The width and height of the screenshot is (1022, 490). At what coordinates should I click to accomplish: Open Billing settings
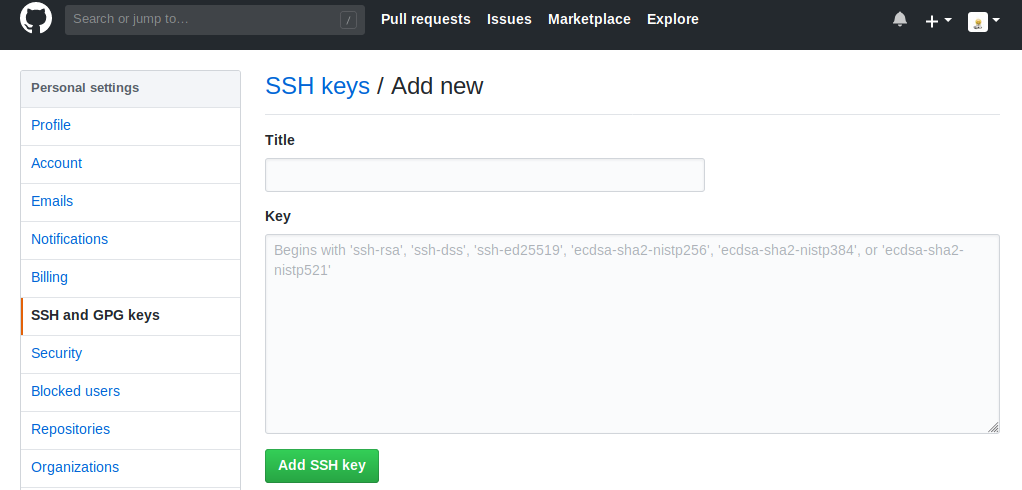(x=50, y=278)
